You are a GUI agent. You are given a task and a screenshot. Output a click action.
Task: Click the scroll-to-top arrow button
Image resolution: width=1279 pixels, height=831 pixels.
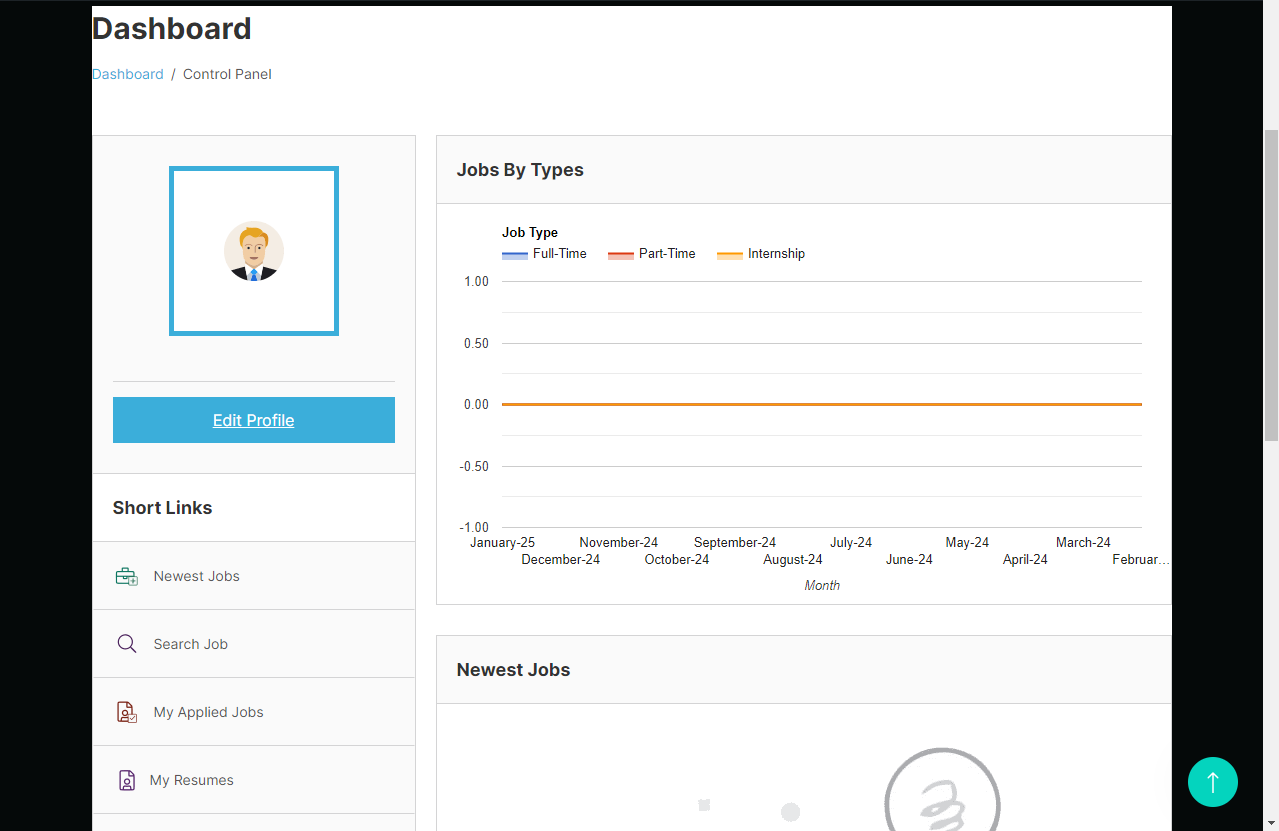tap(1212, 782)
